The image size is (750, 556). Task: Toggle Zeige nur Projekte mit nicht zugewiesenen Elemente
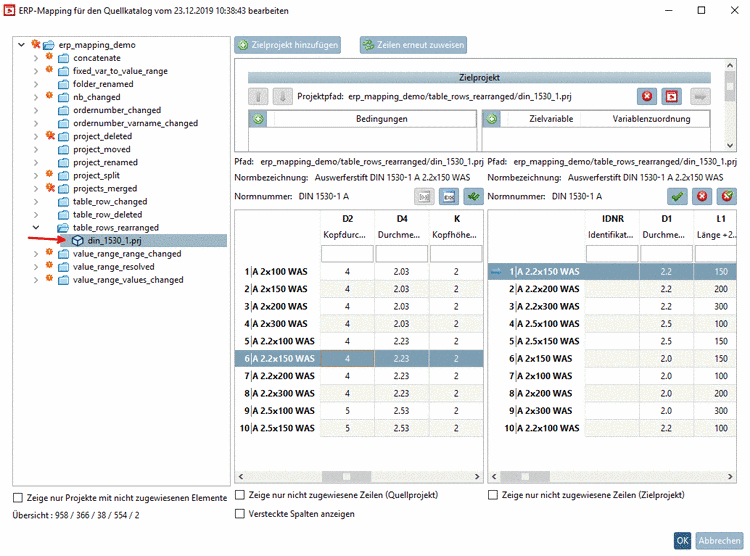pyautogui.click(x=18, y=498)
